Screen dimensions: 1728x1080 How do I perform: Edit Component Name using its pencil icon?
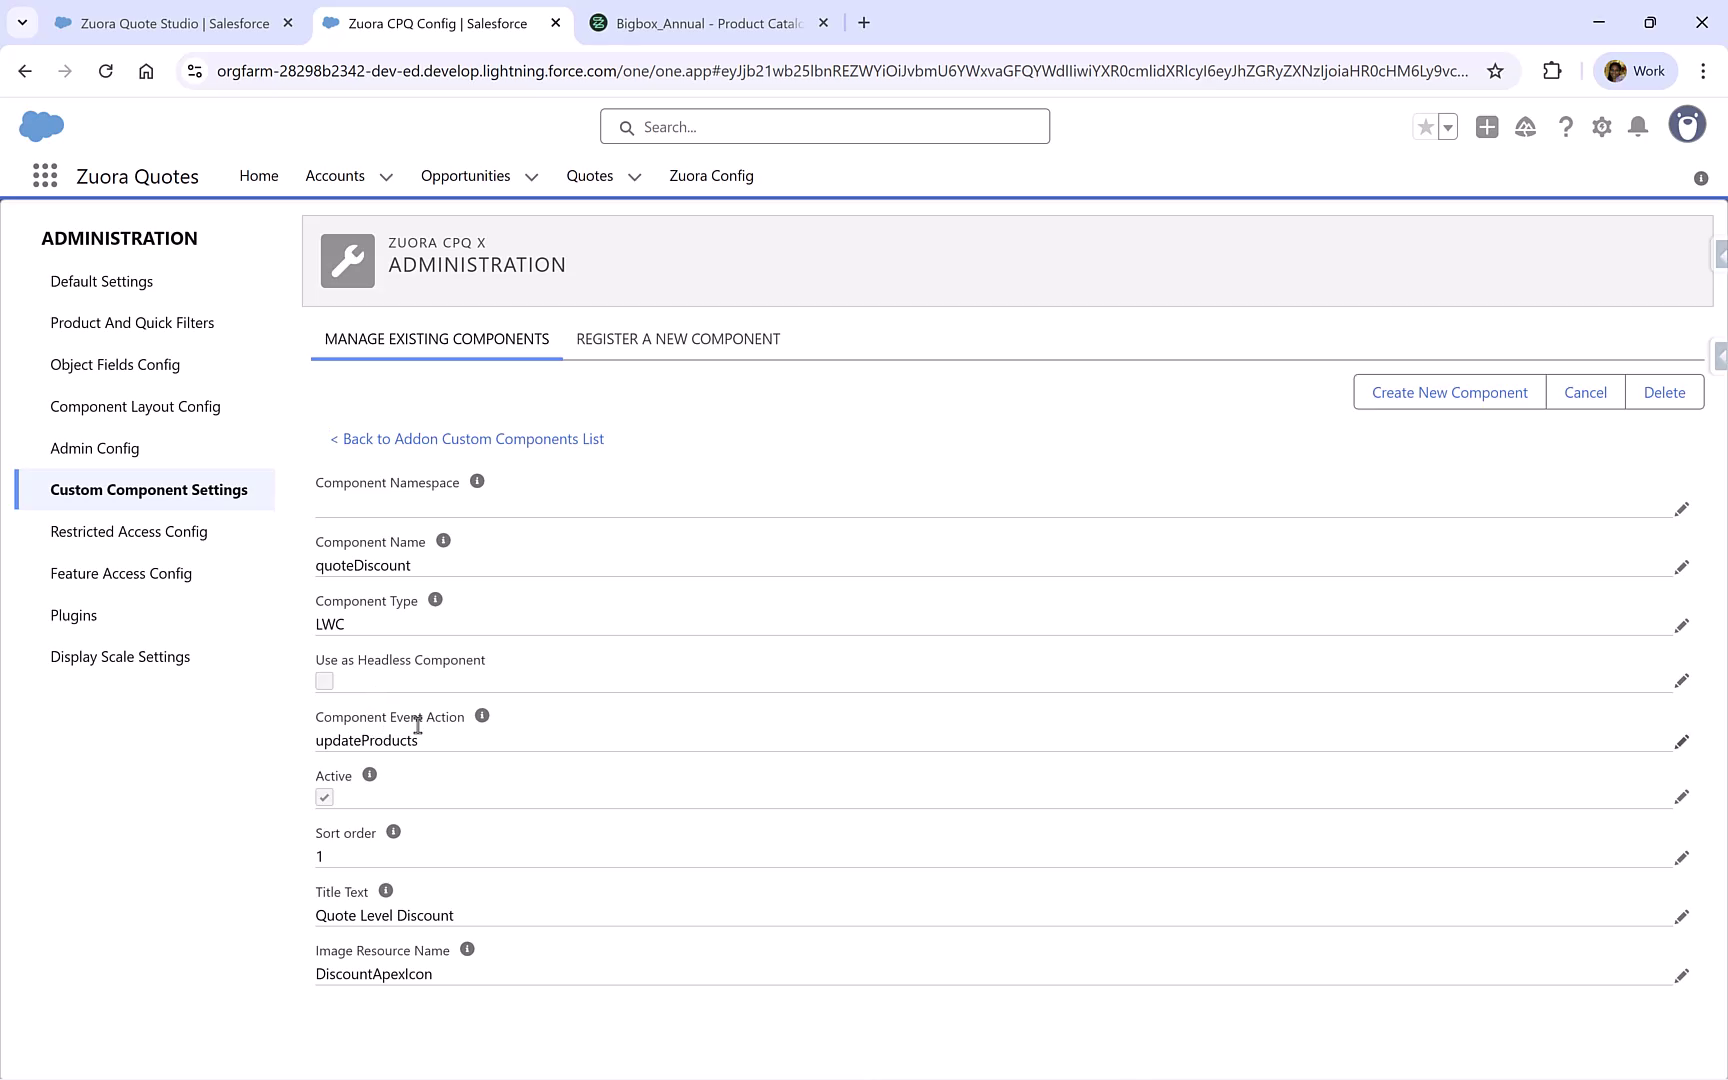(x=1681, y=567)
